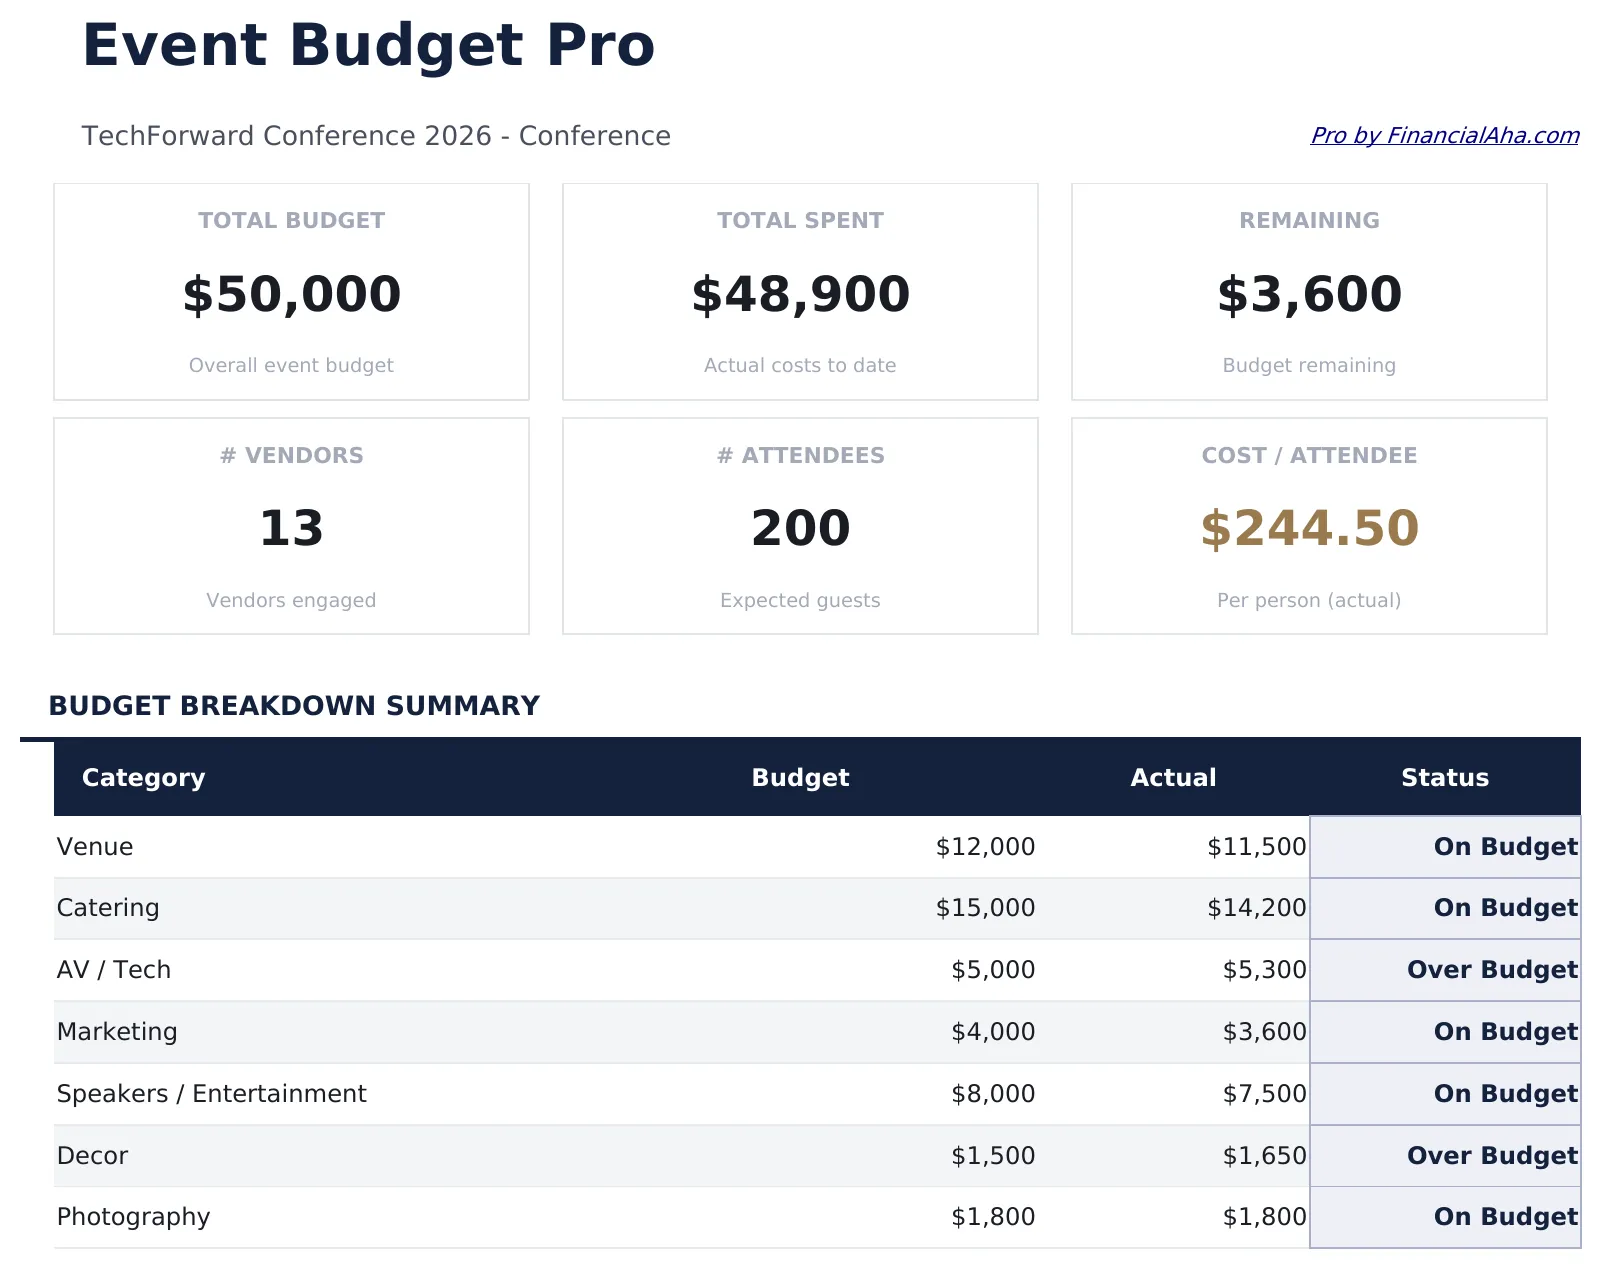Click the Status column header
The height and width of the screenshot is (1269, 1602).
[1444, 777]
